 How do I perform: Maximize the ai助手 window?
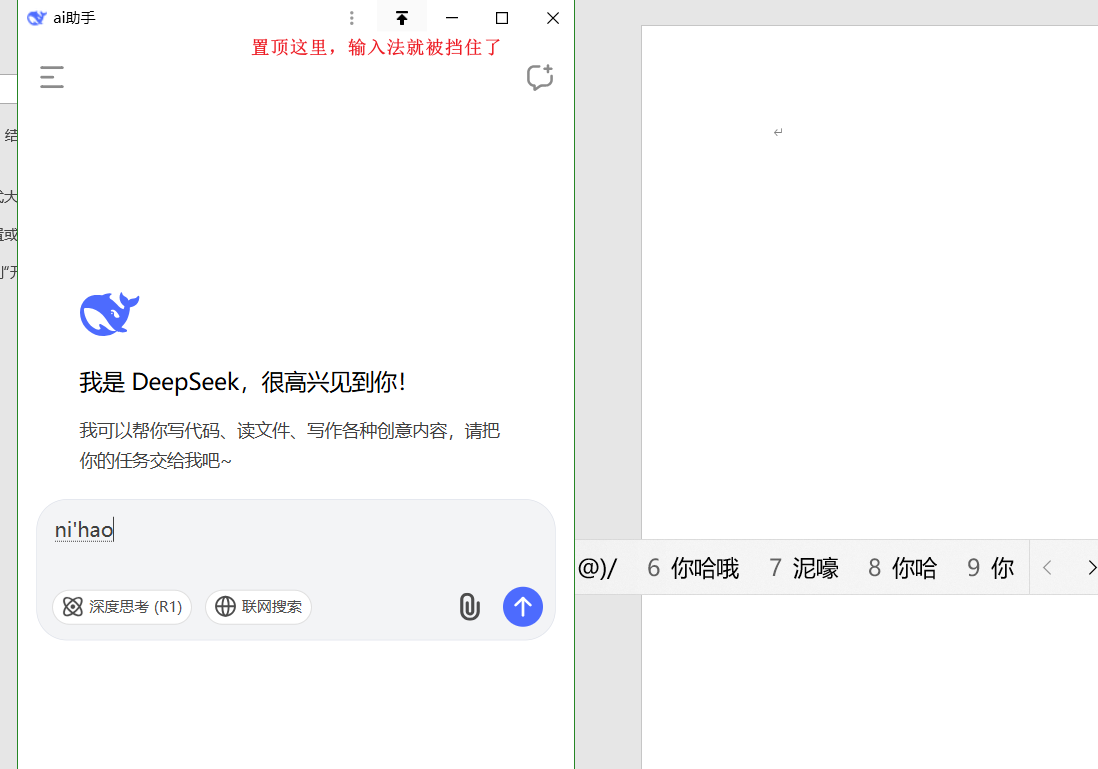point(502,18)
